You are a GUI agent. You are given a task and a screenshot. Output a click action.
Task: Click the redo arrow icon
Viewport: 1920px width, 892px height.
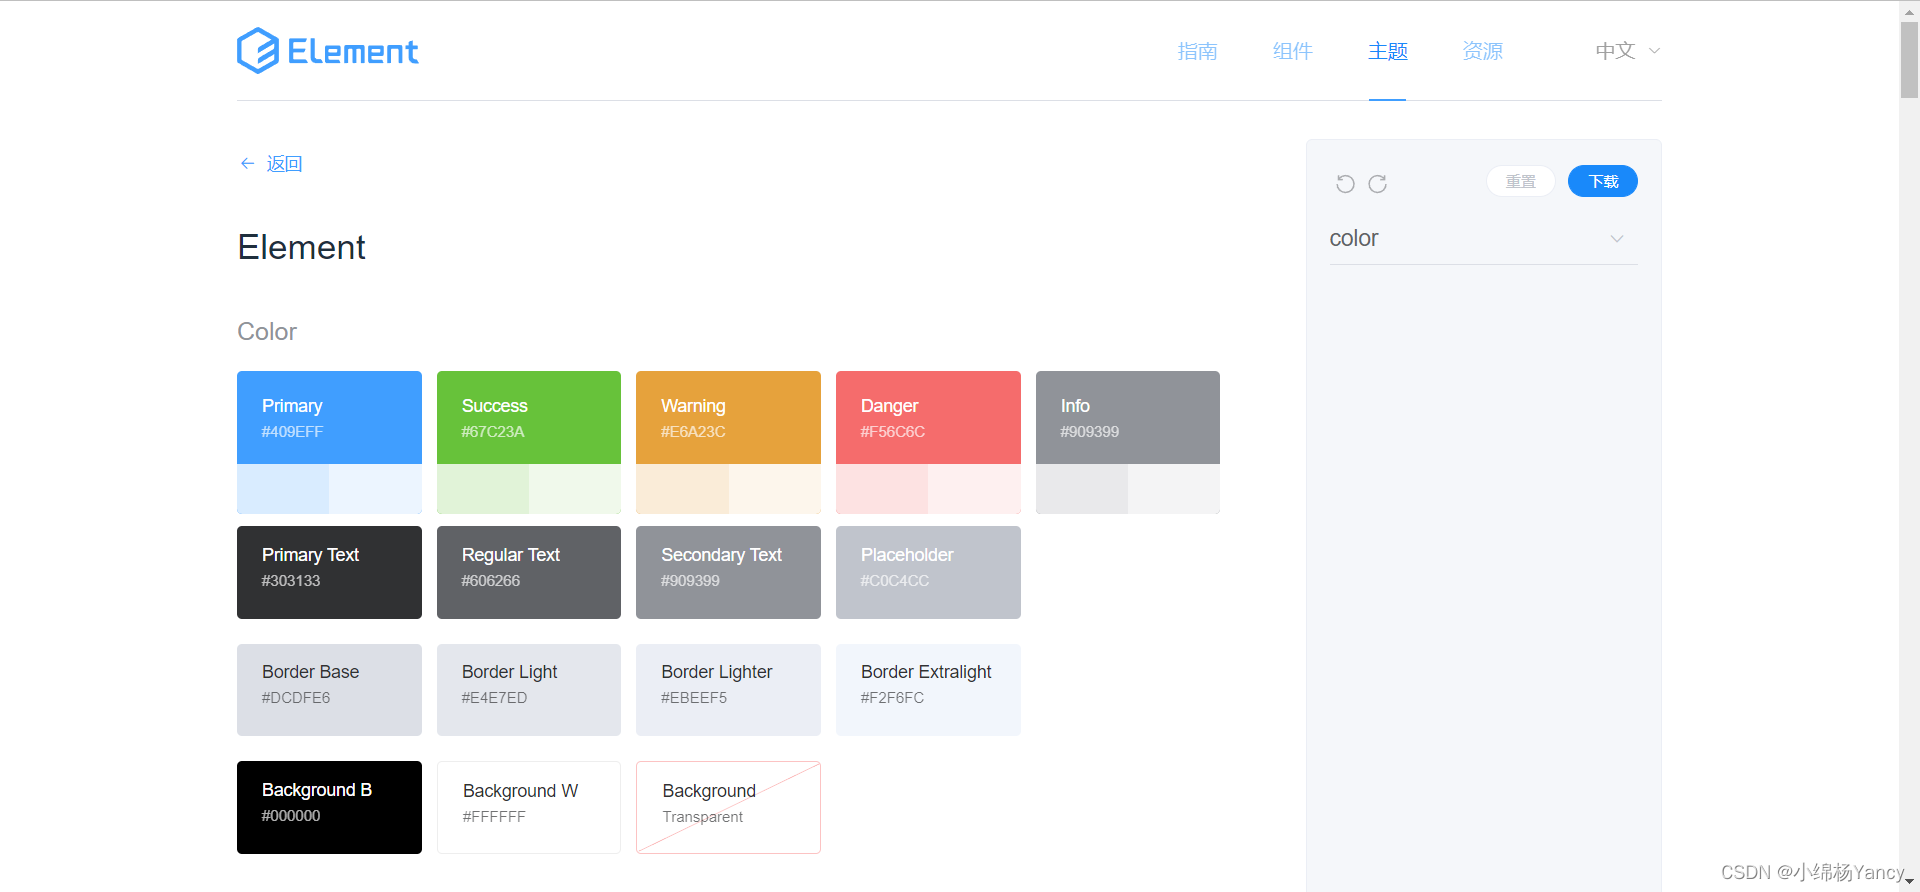point(1377,184)
